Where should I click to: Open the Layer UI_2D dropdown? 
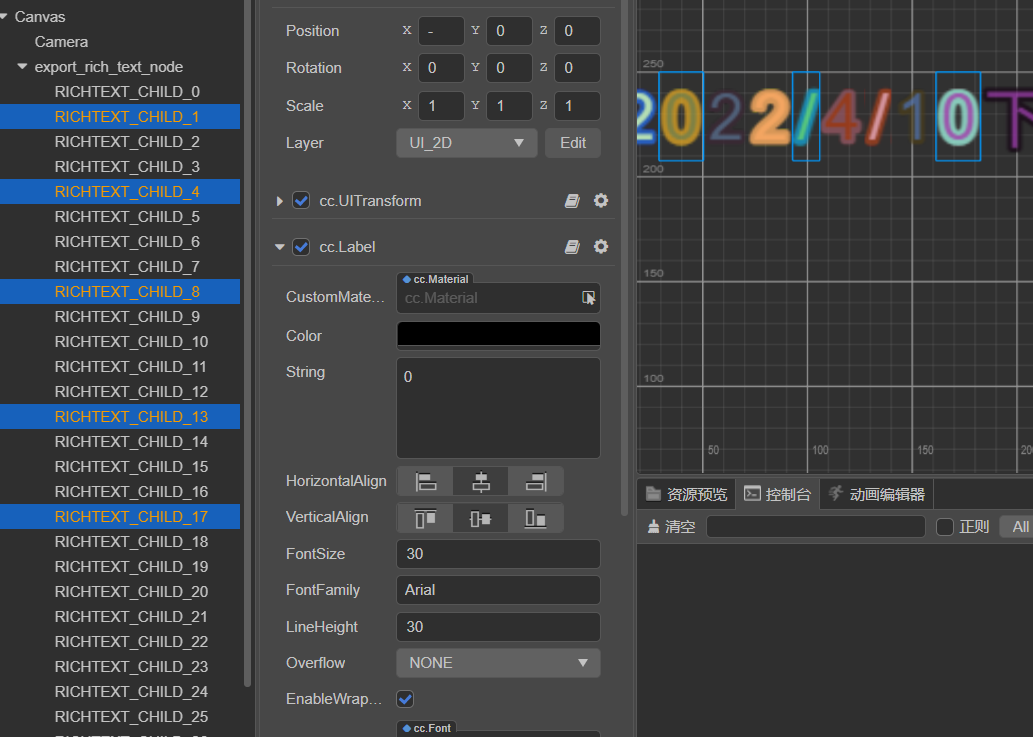coord(466,143)
